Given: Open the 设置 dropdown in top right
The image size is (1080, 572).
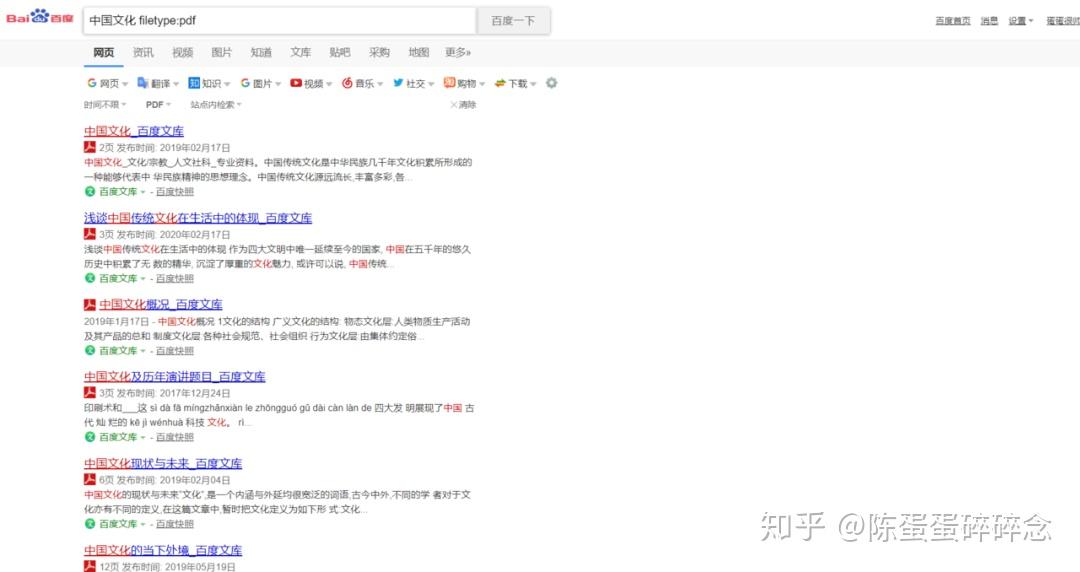Looking at the screenshot, I should [1021, 21].
